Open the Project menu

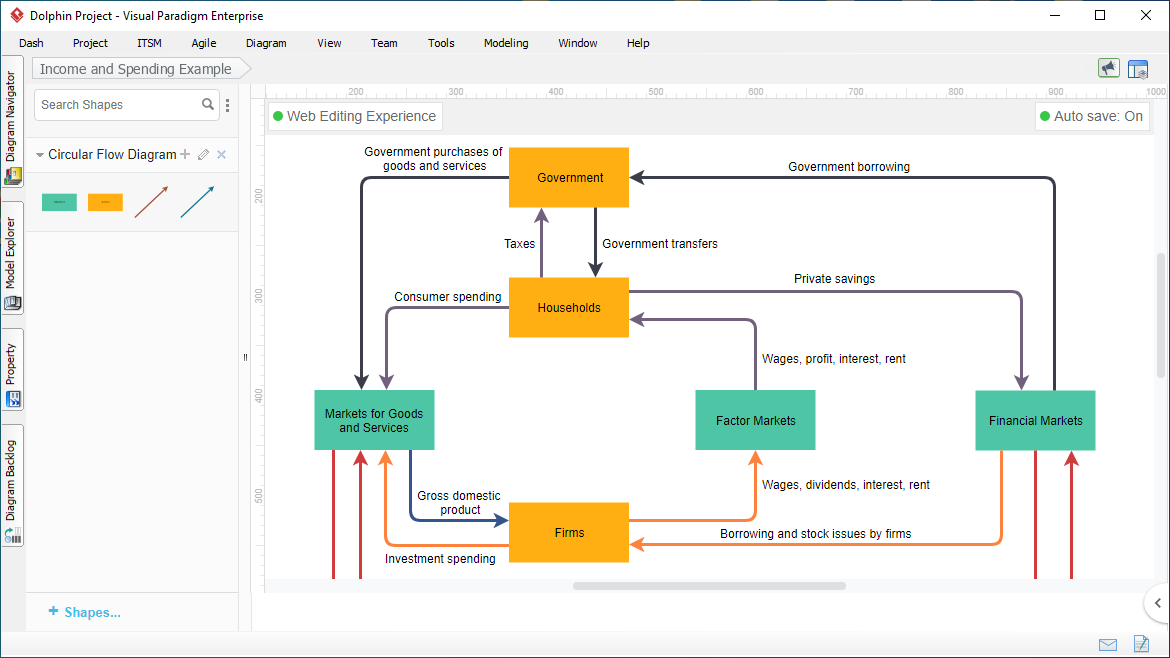point(90,43)
